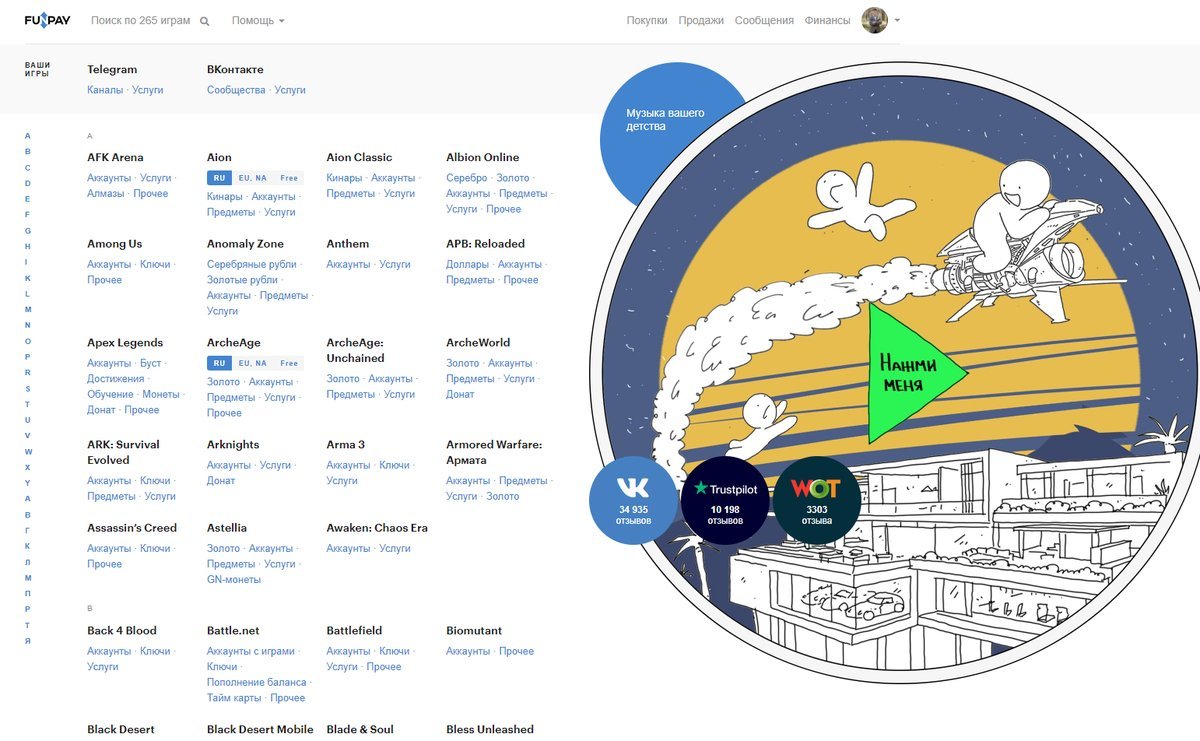Expand the arrow next to the avatar
Image resolution: width=1200 pixels, height=741 pixels.
point(897,21)
